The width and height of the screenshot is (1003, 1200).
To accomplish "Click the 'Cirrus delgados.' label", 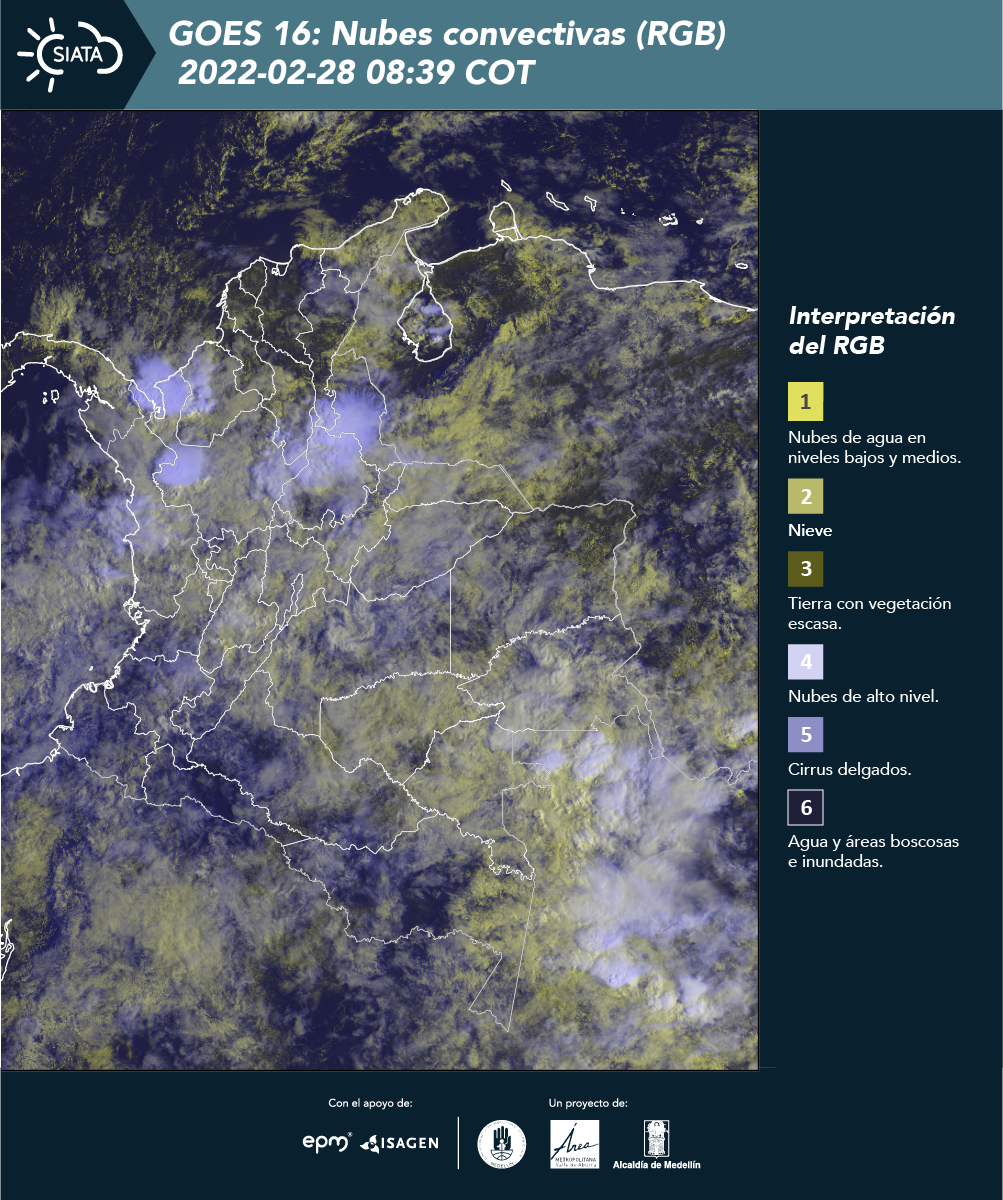I will click(849, 770).
